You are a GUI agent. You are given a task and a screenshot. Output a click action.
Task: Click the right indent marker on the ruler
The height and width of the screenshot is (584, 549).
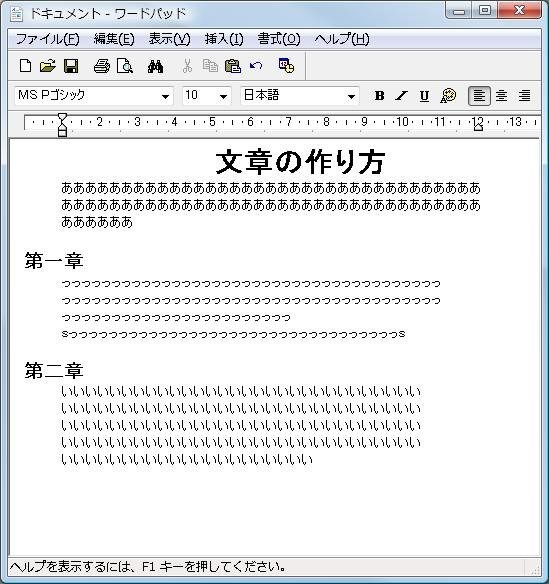(x=478, y=126)
